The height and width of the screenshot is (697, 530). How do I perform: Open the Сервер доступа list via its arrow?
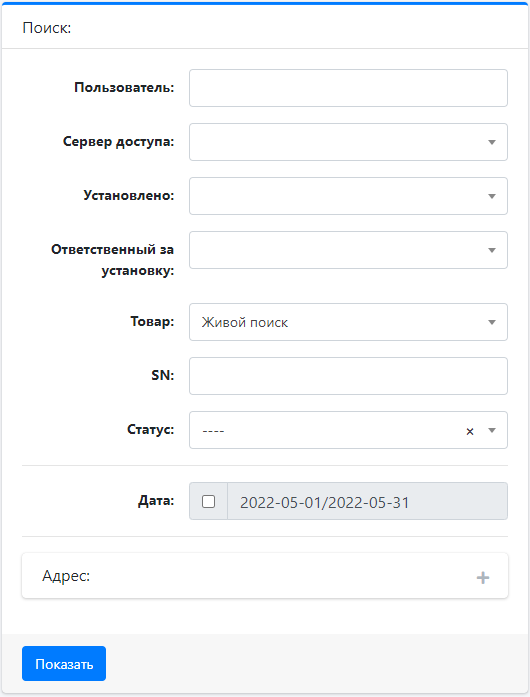pos(492,142)
